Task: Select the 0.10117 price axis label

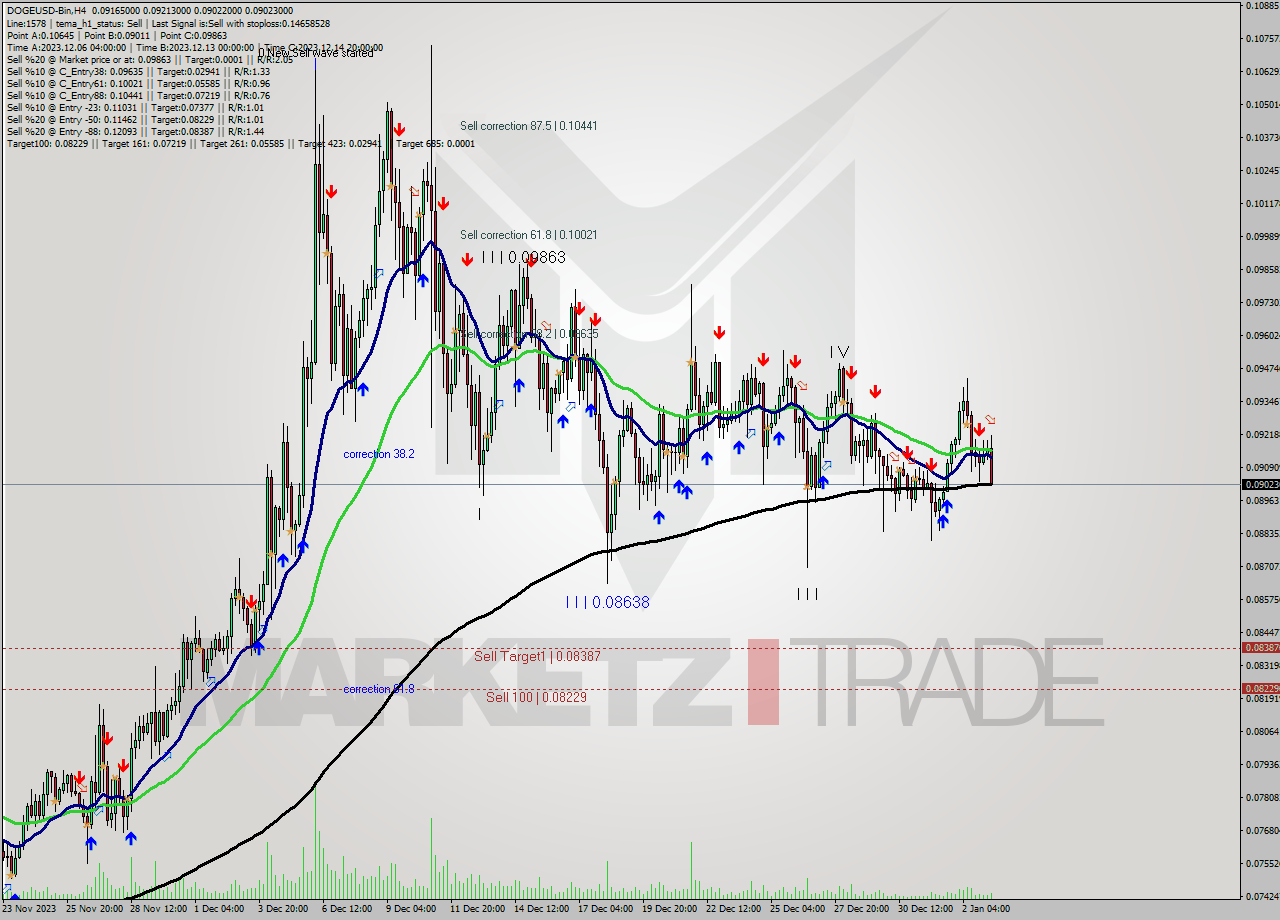Action: [1262, 203]
